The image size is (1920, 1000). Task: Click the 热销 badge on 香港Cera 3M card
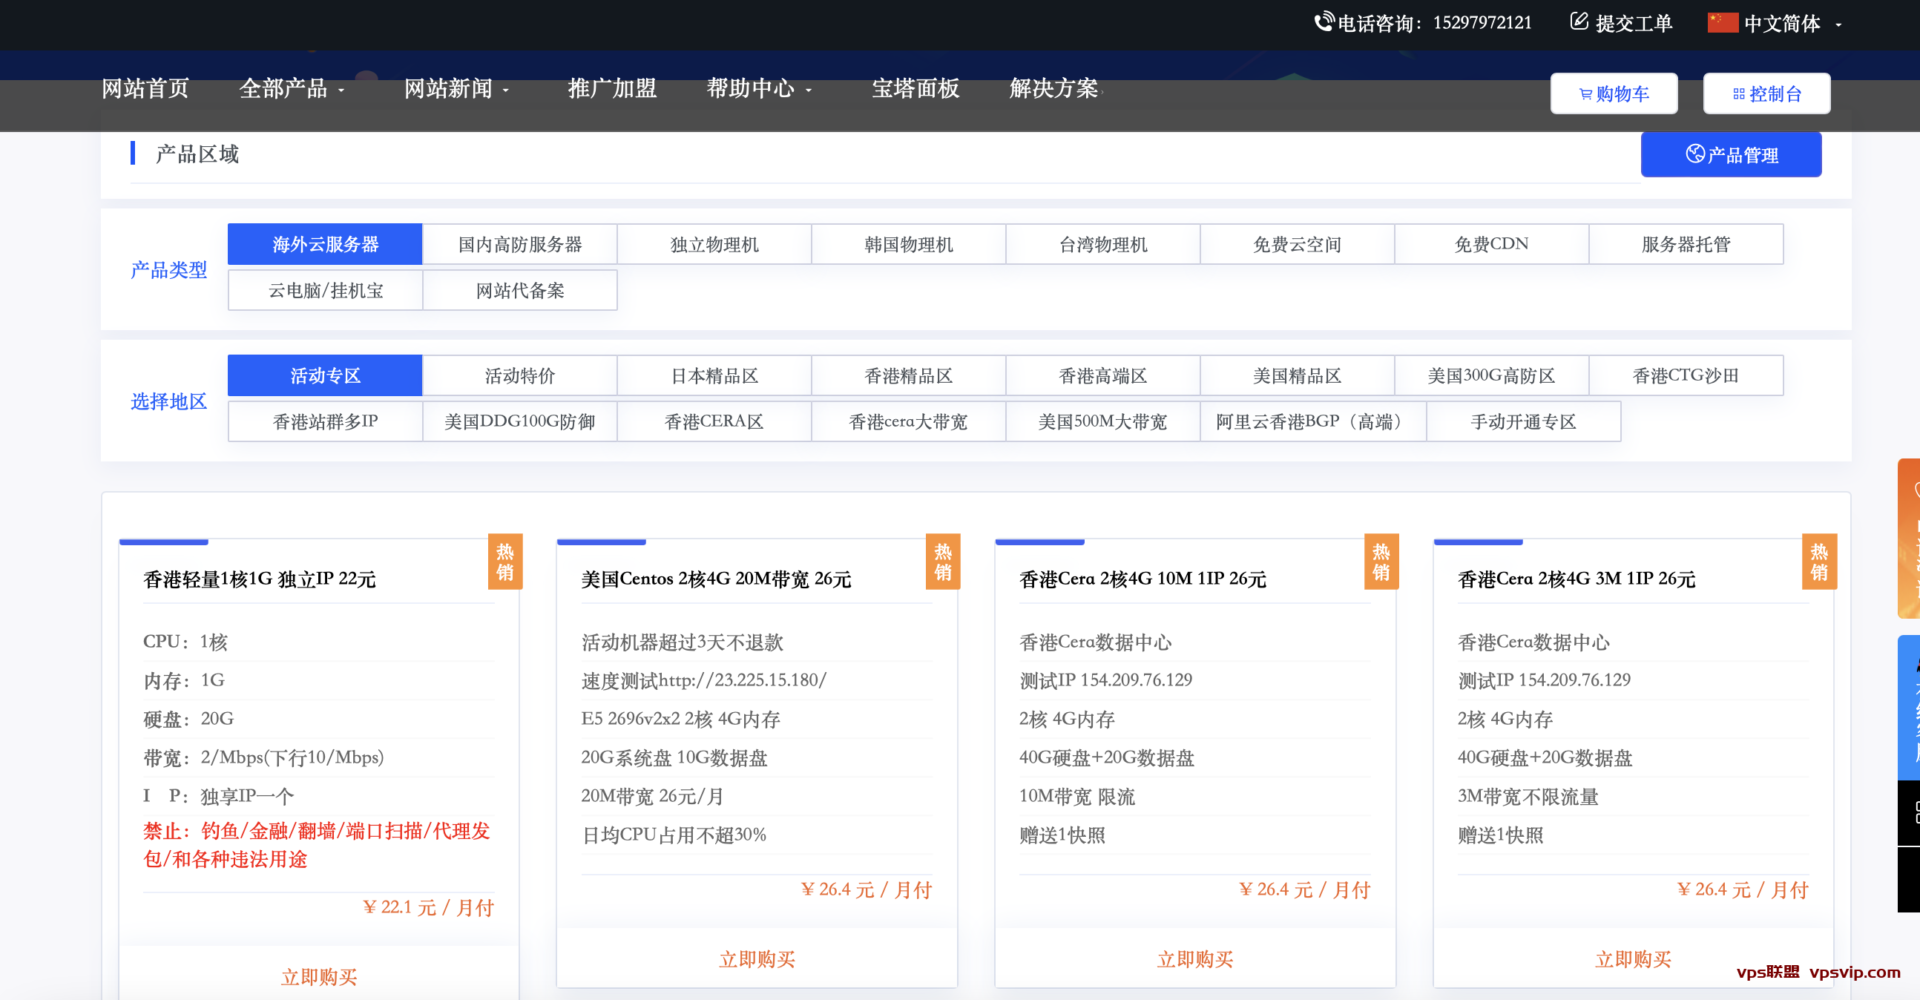[1819, 562]
